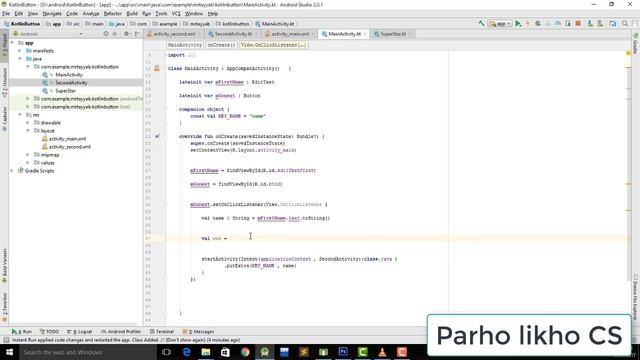Click the editor vertical scrollbar
This screenshot has width=640, height=360.
629,165
